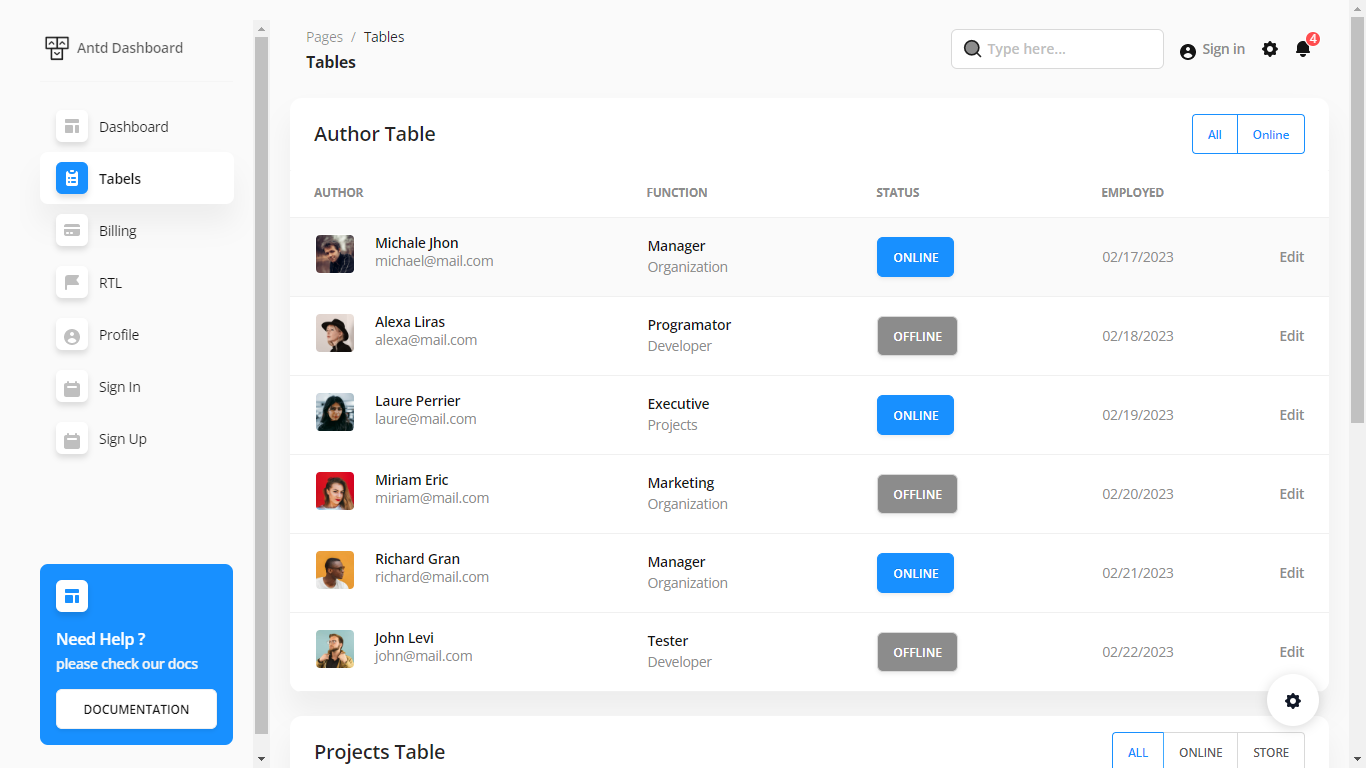Click the Billing card icon in sidebar
Image resolution: width=1366 pixels, height=768 pixels.
(72, 231)
